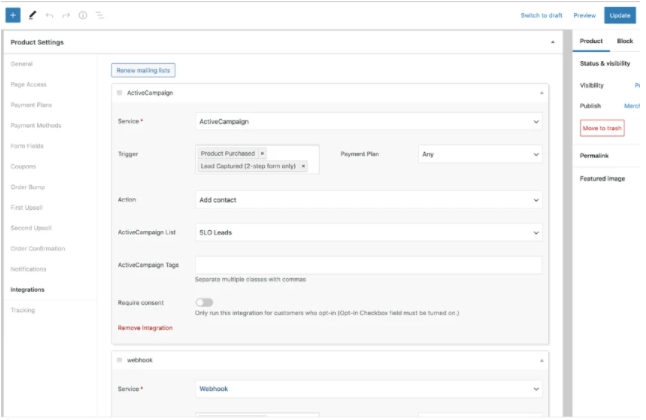Toggle the Require consent switch
The height and width of the screenshot is (420, 646).
tap(205, 302)
